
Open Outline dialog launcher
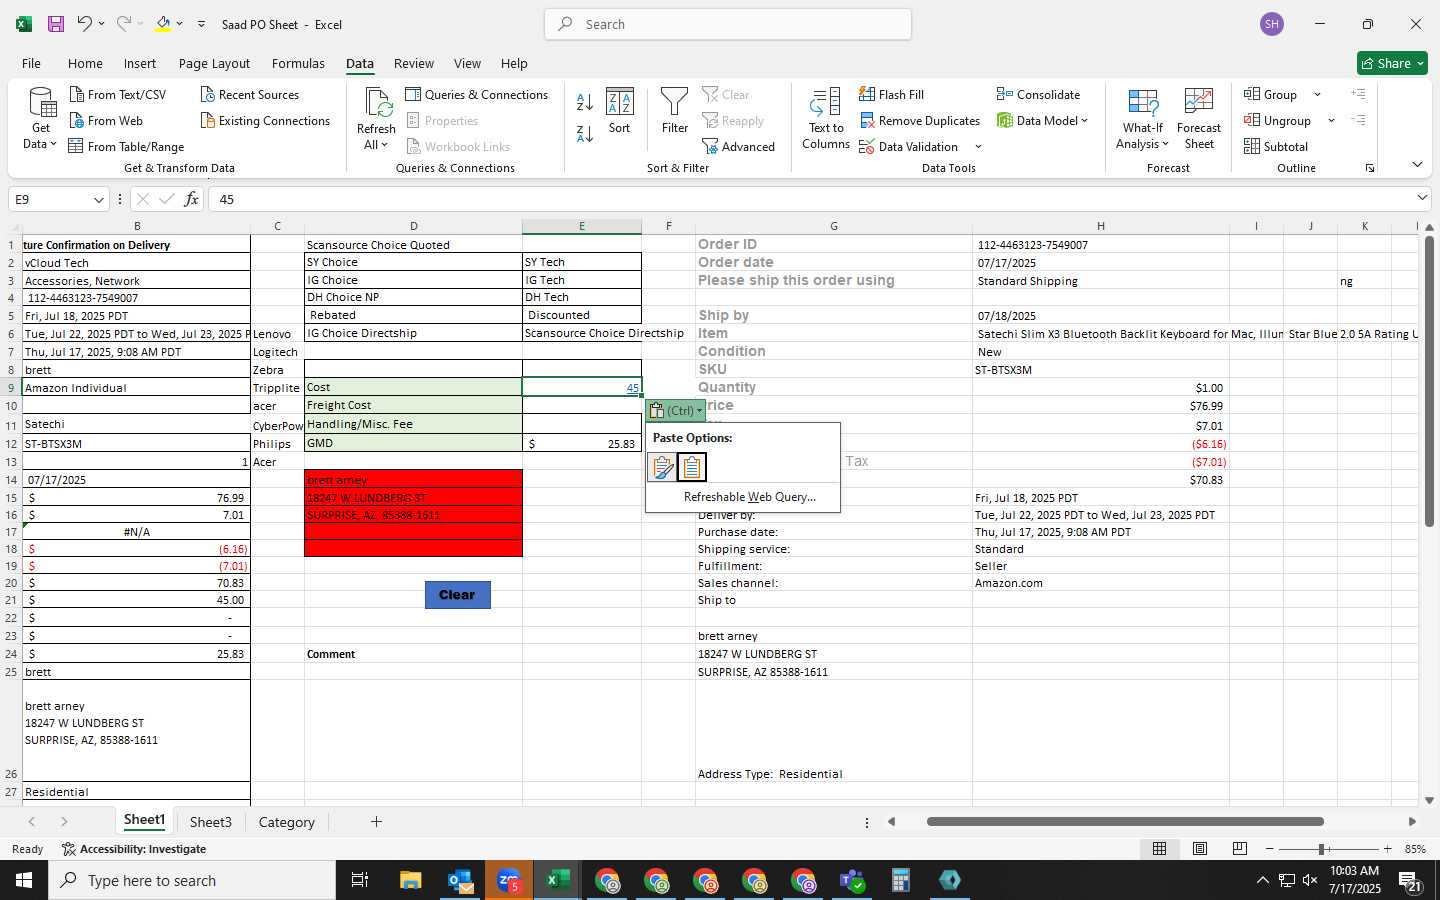click(1370, 168)
